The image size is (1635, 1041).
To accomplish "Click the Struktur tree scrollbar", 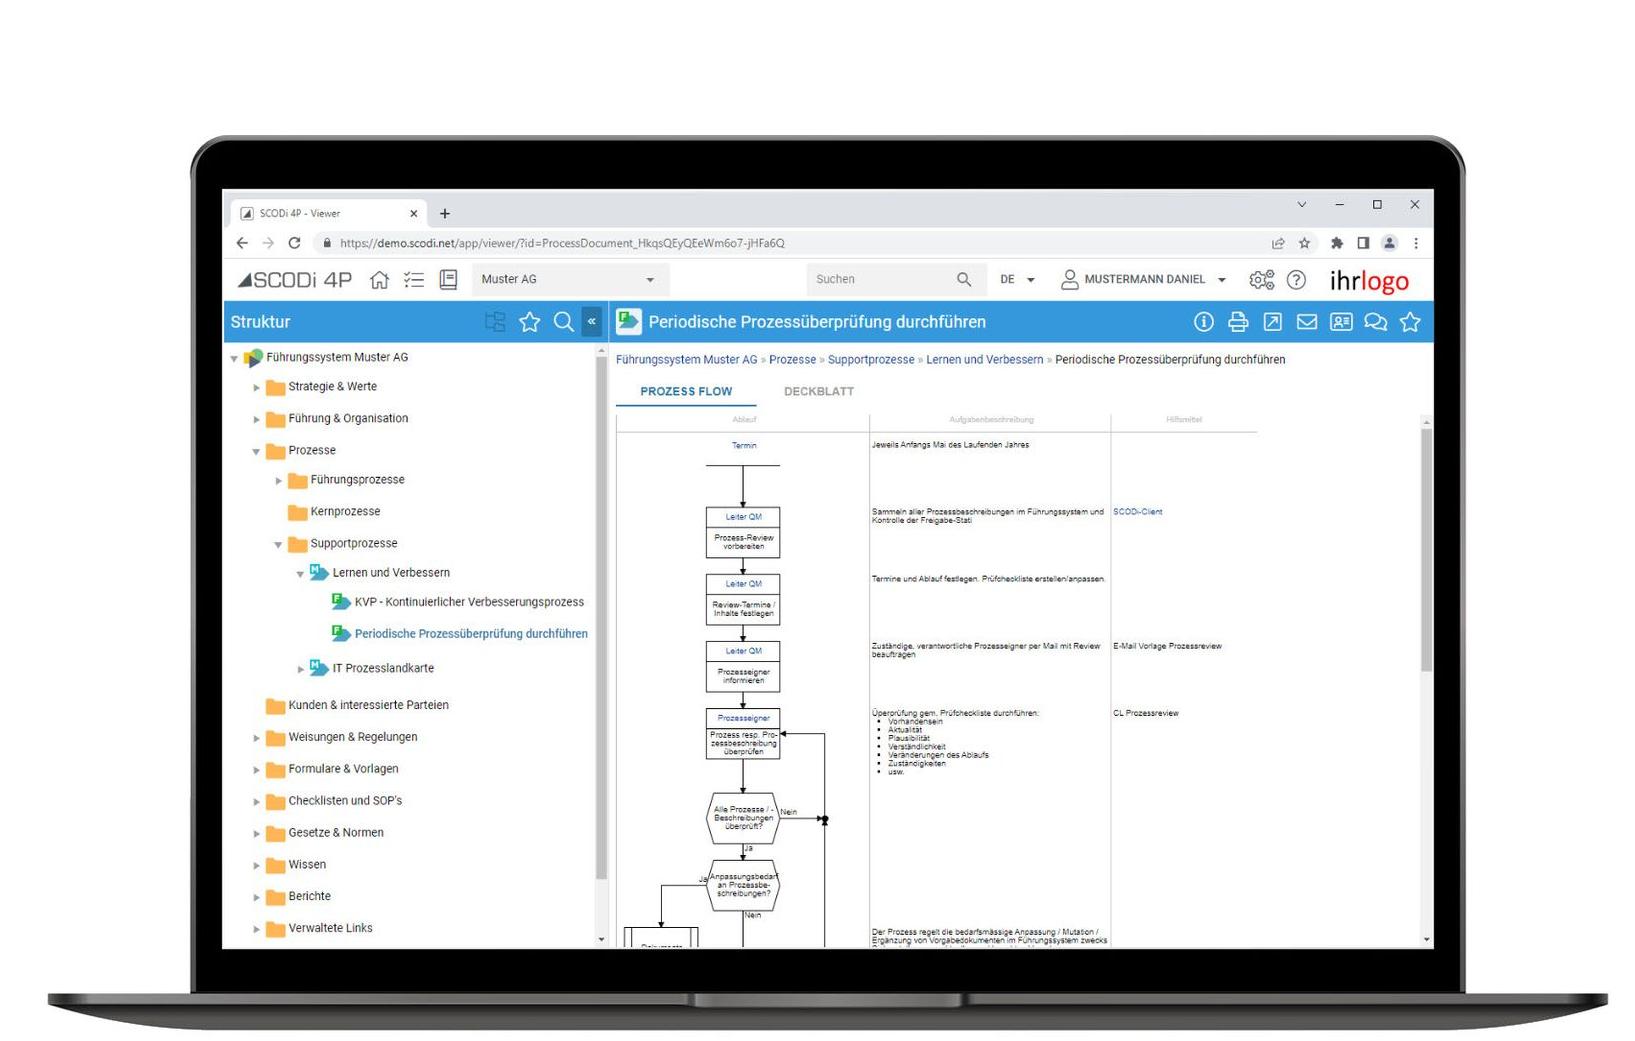I will pos(601,618).
